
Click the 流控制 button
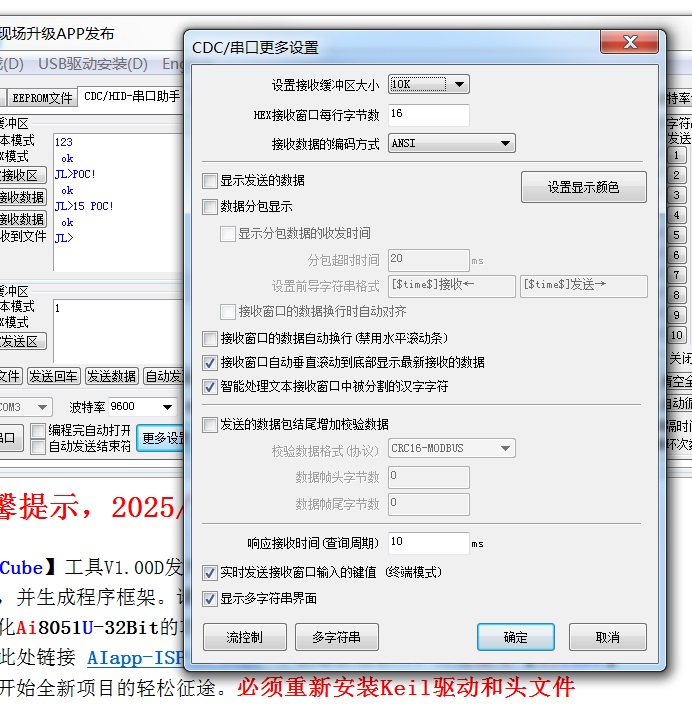tap(244, 637)
